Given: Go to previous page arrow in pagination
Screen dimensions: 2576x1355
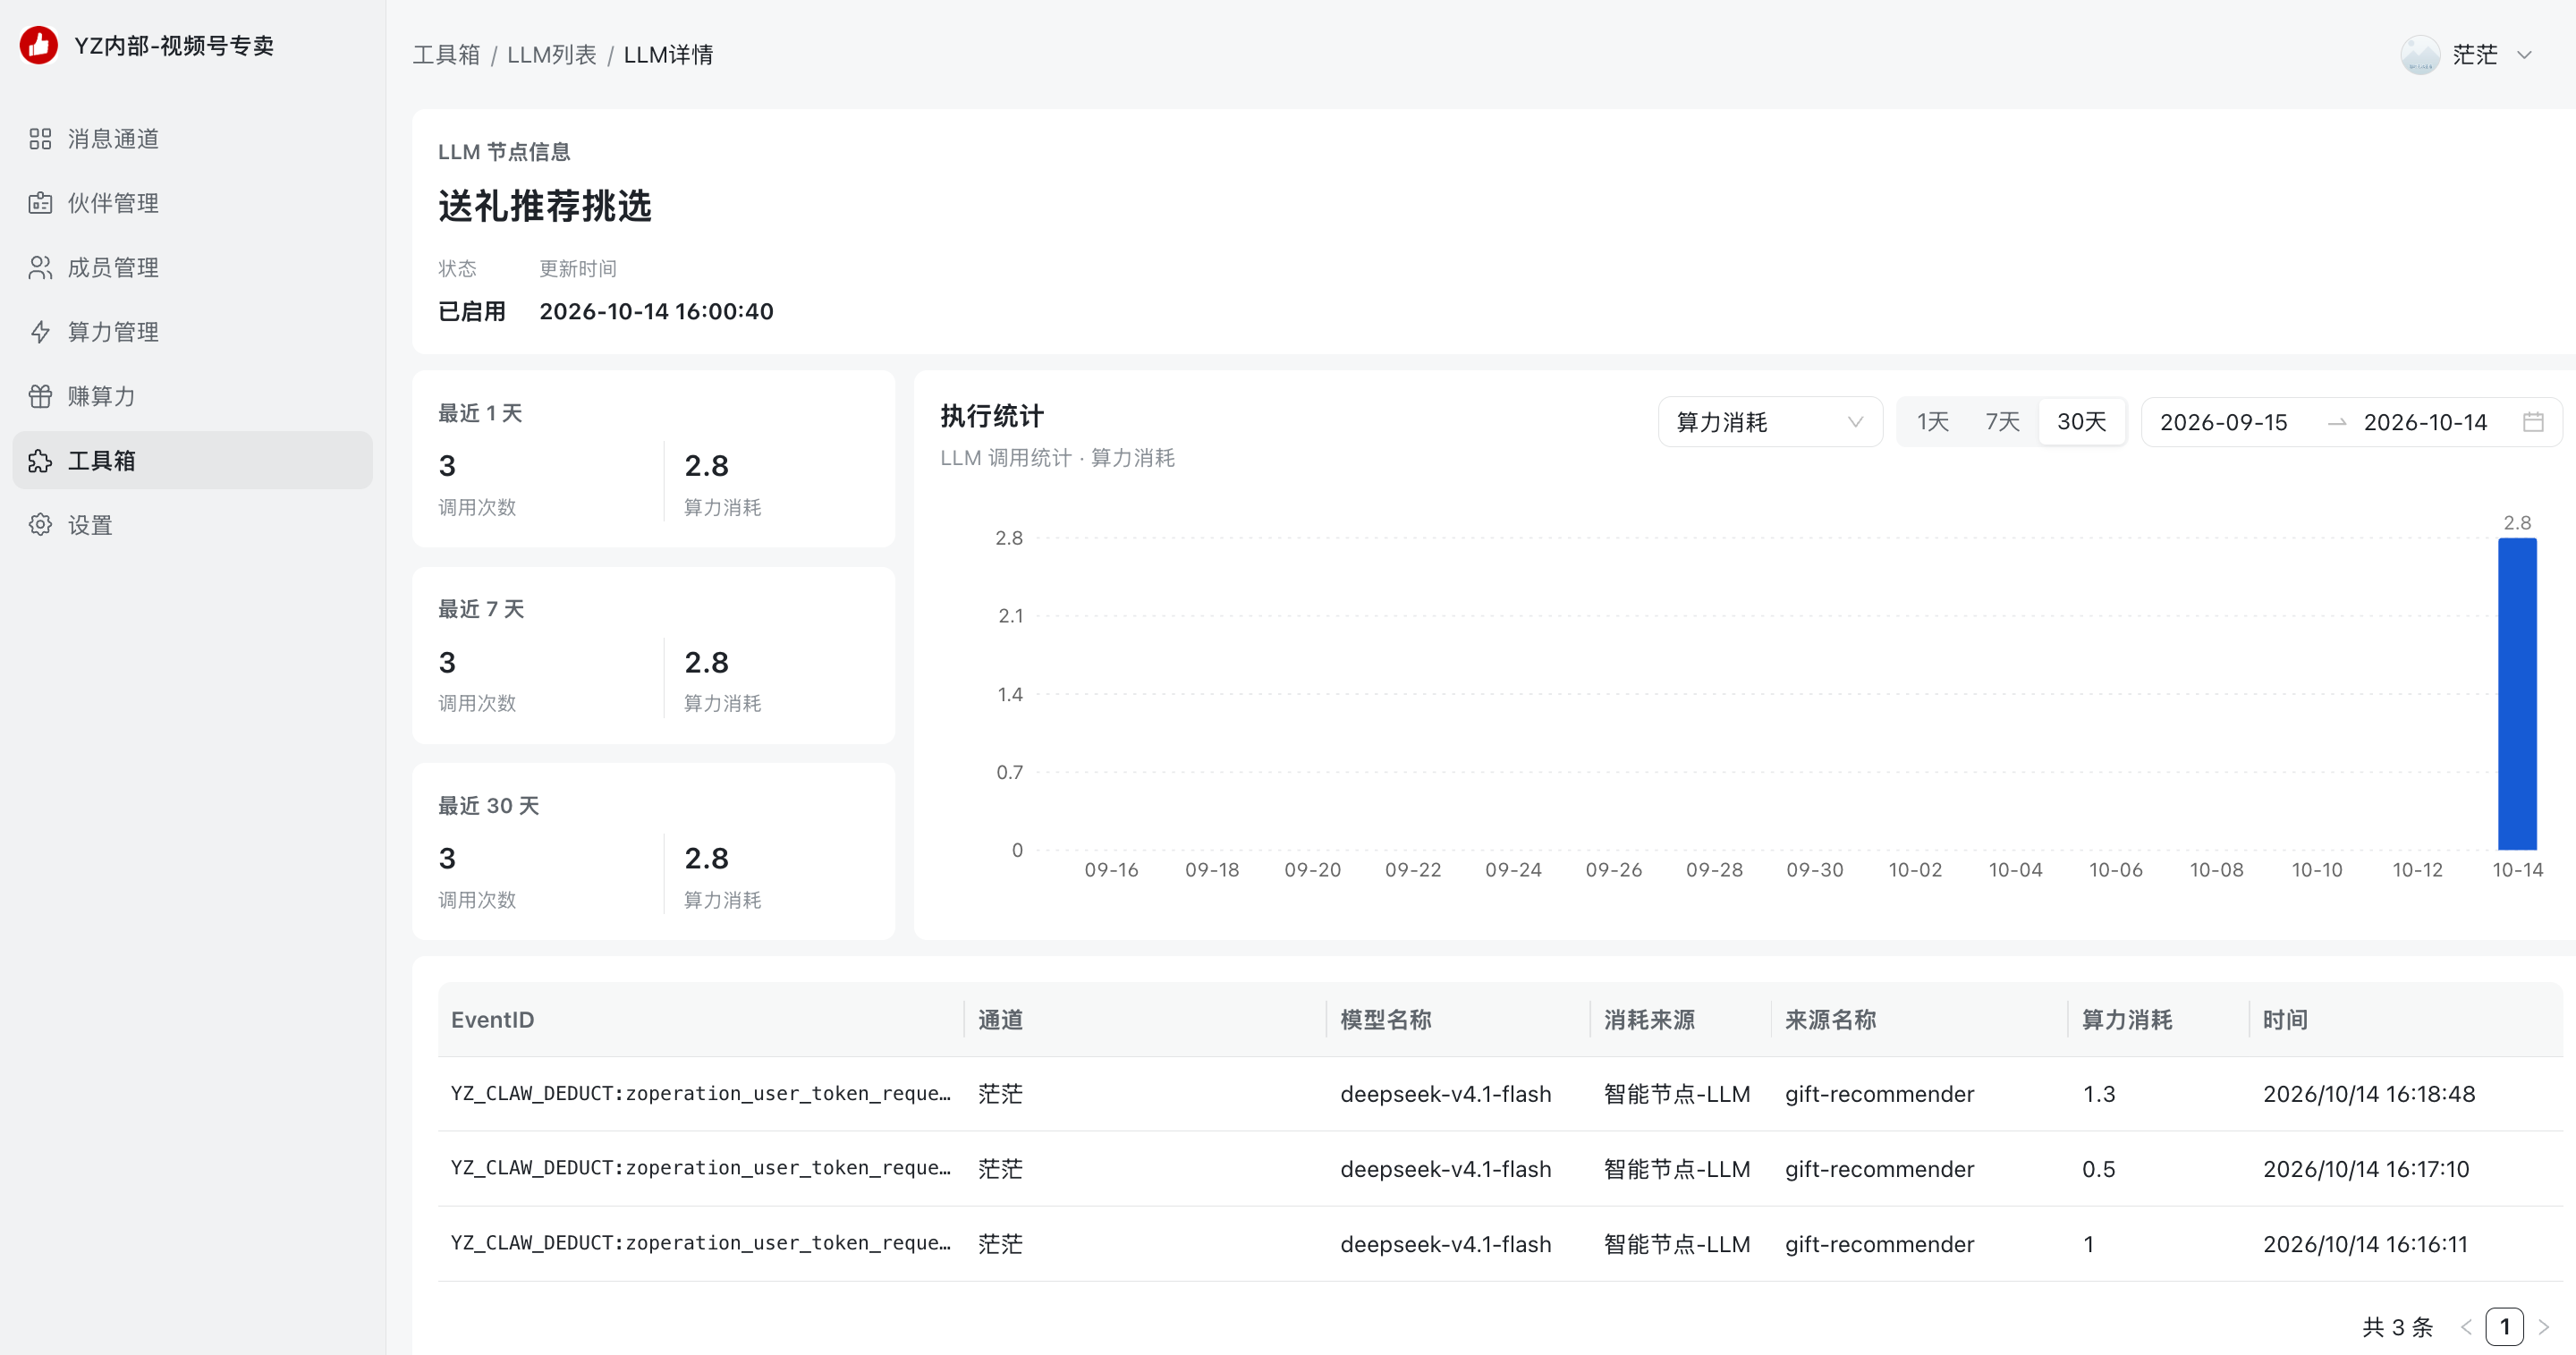Looking at the screenshot, I should pos(2466,1327).
